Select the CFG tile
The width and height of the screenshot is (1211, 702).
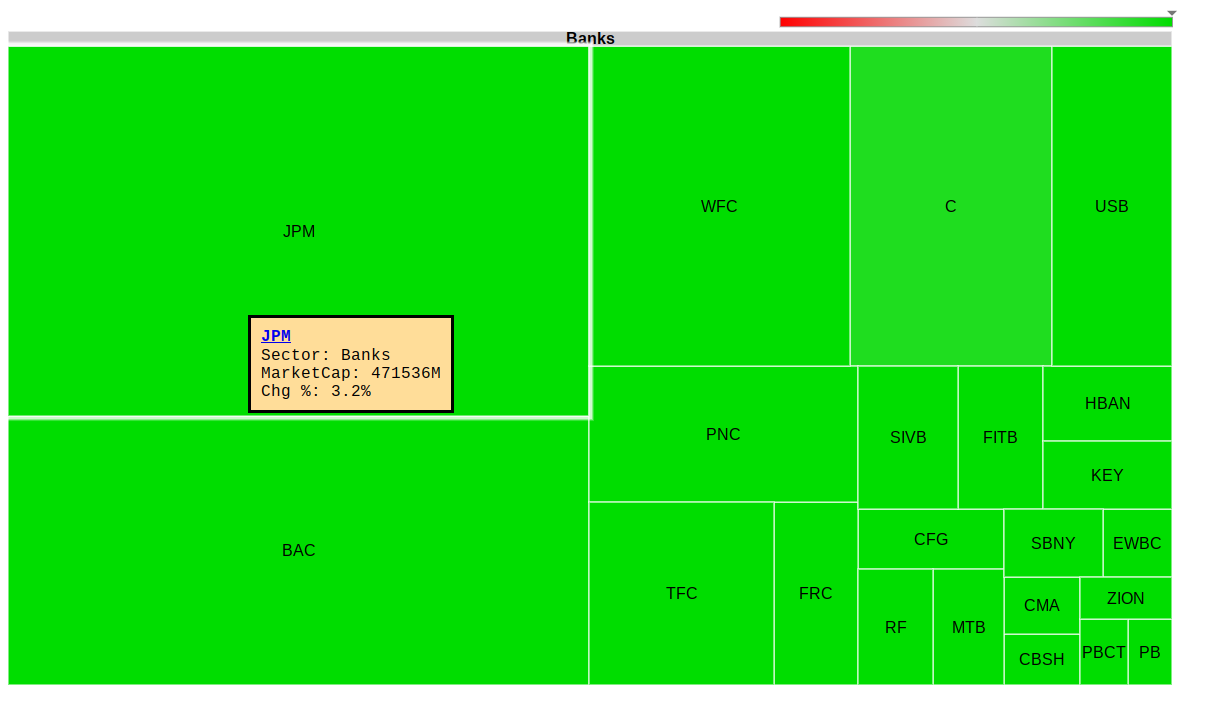pyautogui.click(x=931, y=539)
